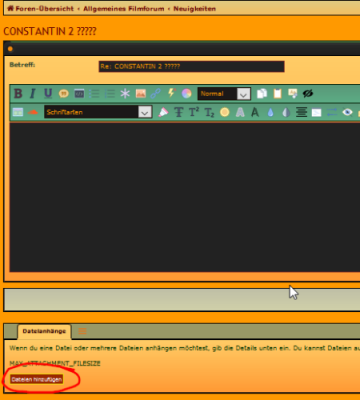Open the menu icon next to Dateianhänge
The height and width of the screenshot is (400, 360).
point(82,331)
